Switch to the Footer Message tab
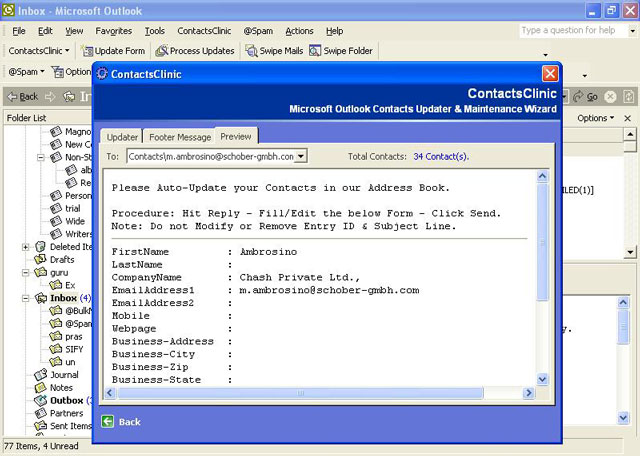Image resolution: width=640 pixels, height=456 pixels. (180, 137)
